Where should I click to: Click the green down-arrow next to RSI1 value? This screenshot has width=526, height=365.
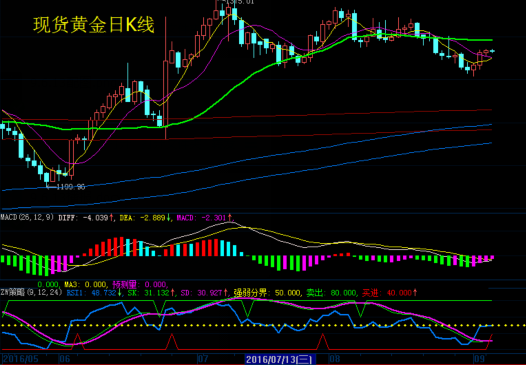tap(120, 293)
